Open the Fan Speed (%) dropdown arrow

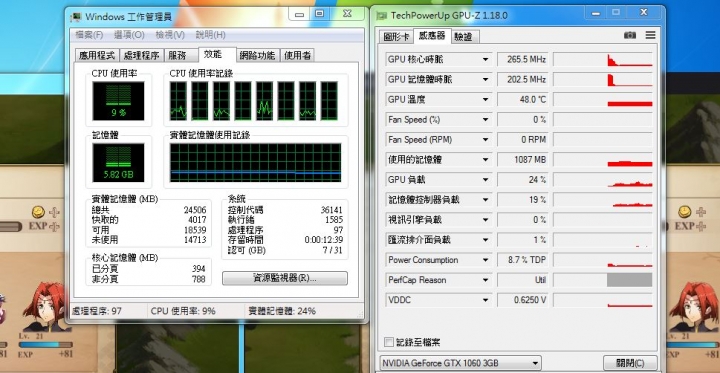tap(485, 120)
